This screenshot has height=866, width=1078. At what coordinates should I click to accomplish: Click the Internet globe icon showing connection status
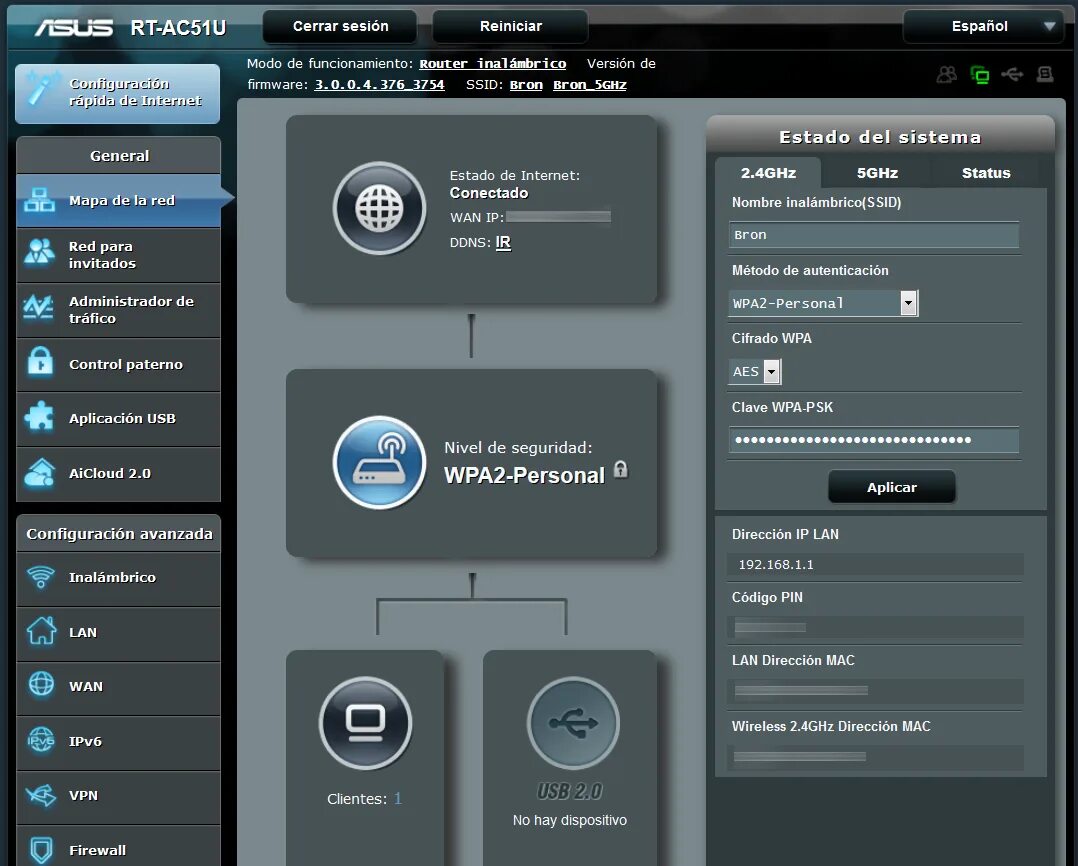[x=380, y=208]
